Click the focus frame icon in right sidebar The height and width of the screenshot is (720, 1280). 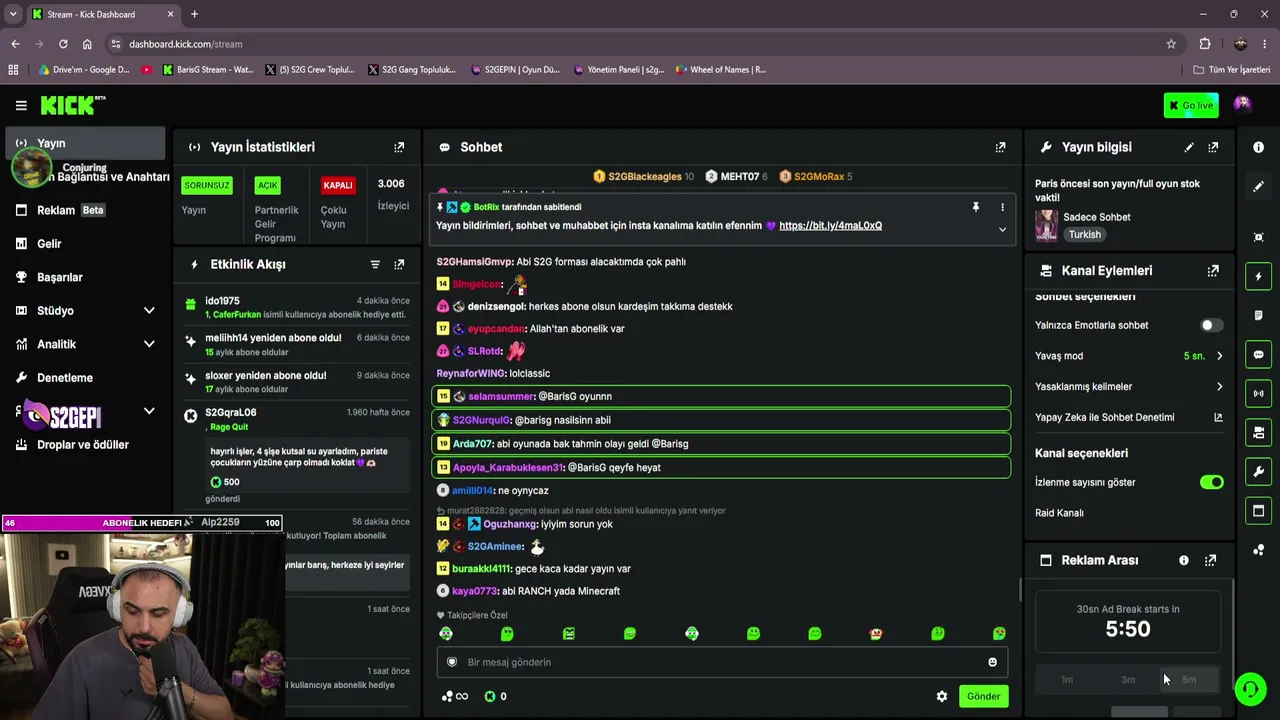click(1258, 237)
